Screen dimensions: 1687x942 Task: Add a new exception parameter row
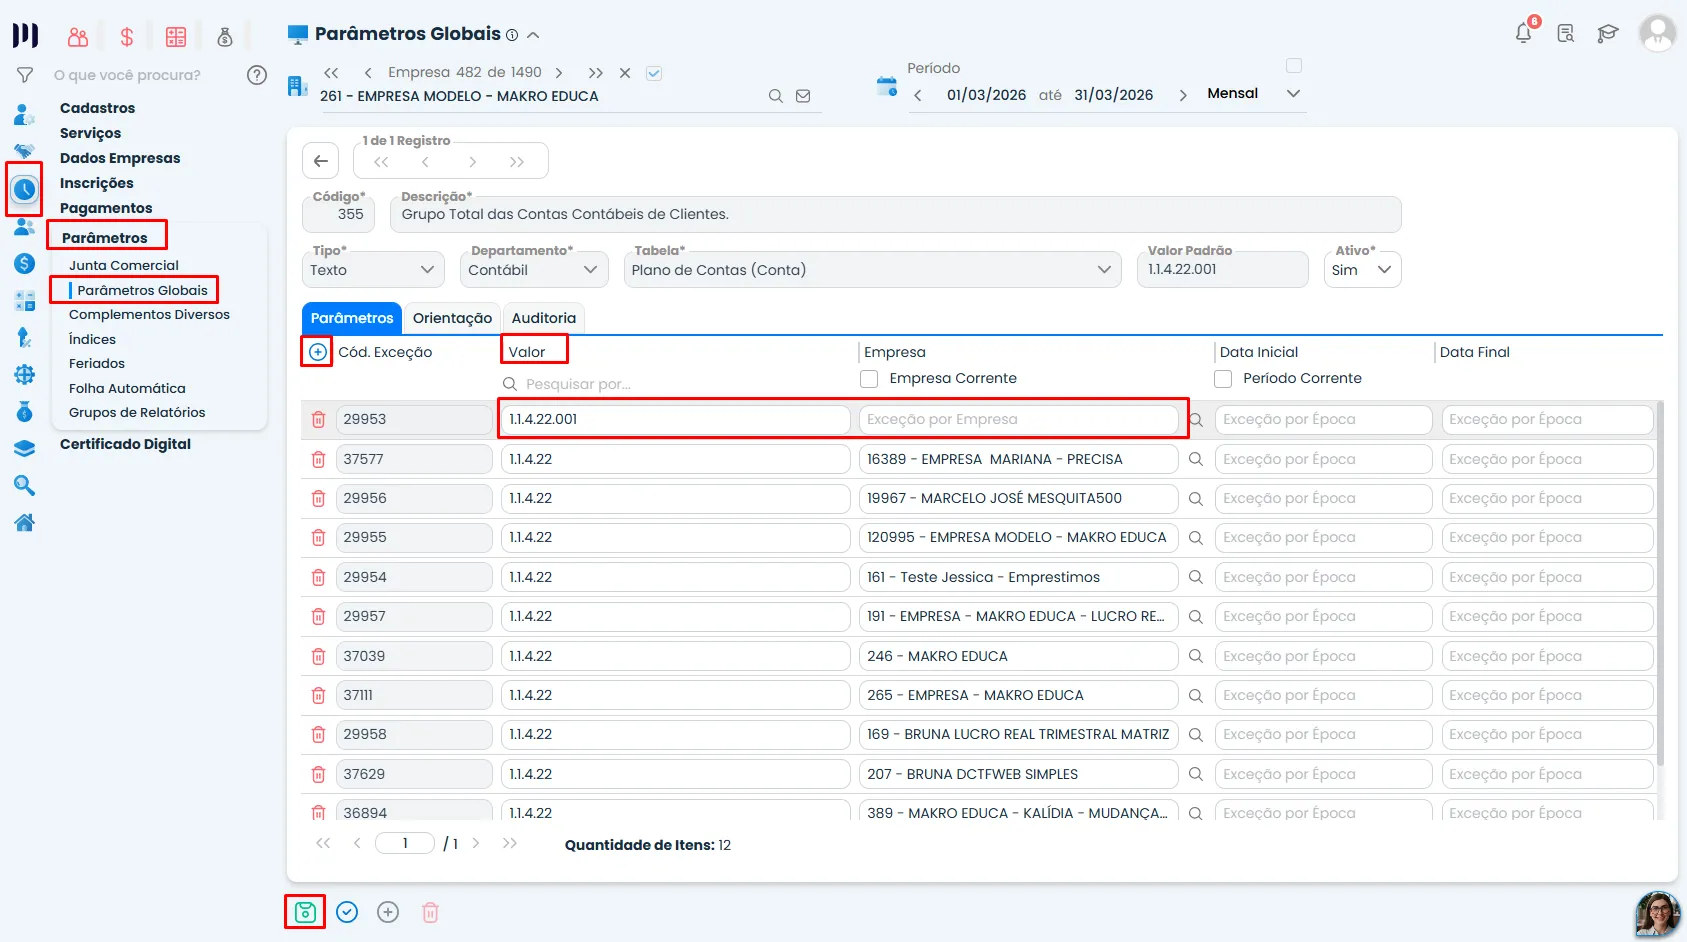pos(317,352)
